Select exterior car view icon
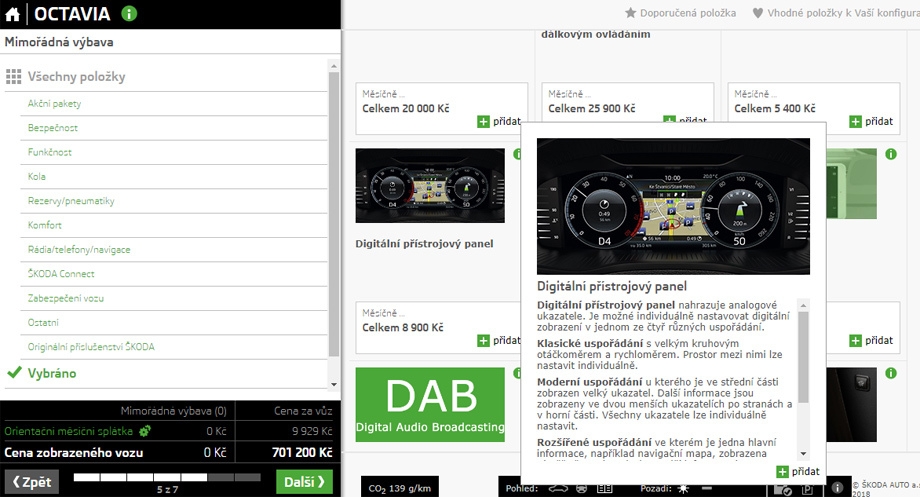The image size is (920, 497). point(559,488)
